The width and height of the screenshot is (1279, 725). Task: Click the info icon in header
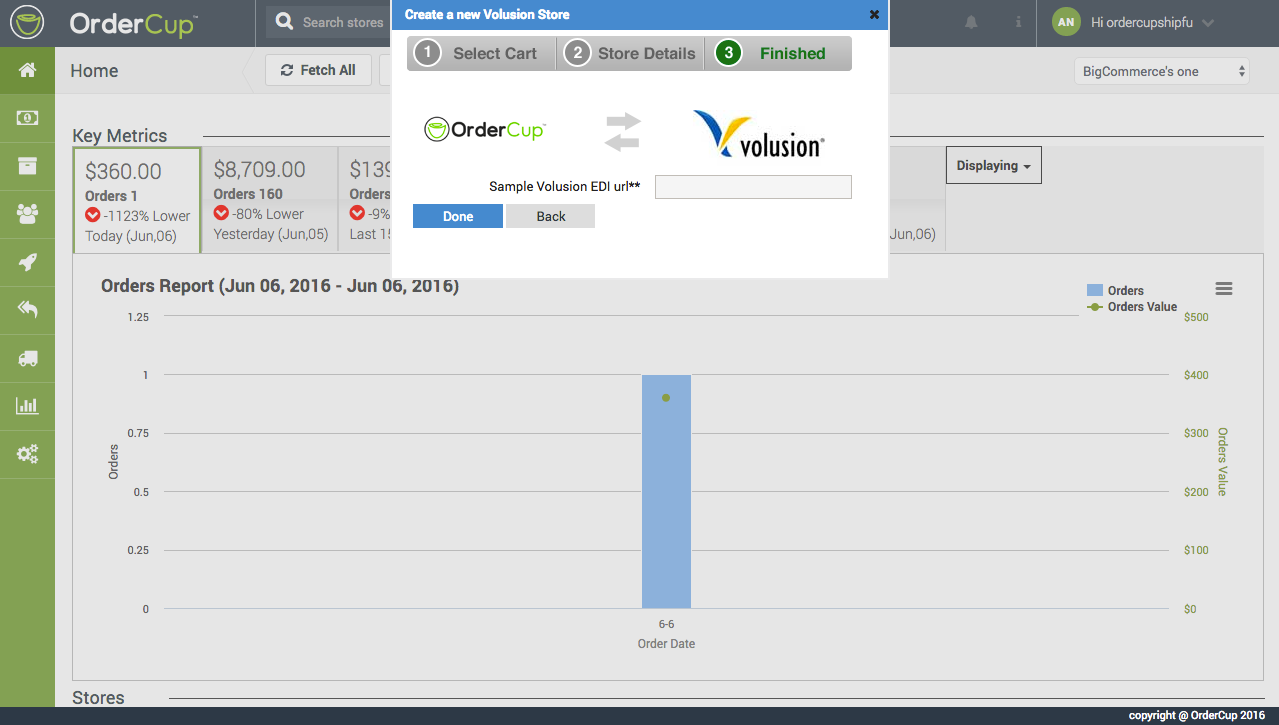pos(1018,22)
